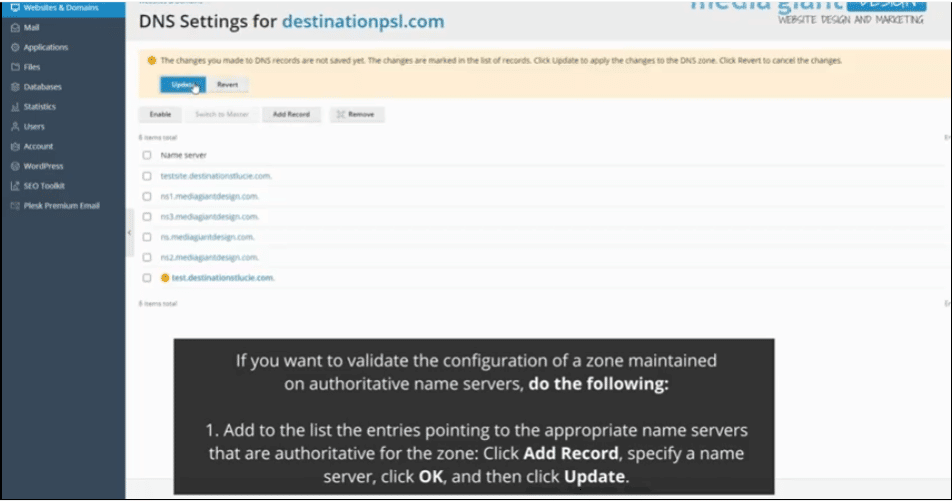
Task: Open the Files folder icon in sidebar
Action: pos(15,67)
